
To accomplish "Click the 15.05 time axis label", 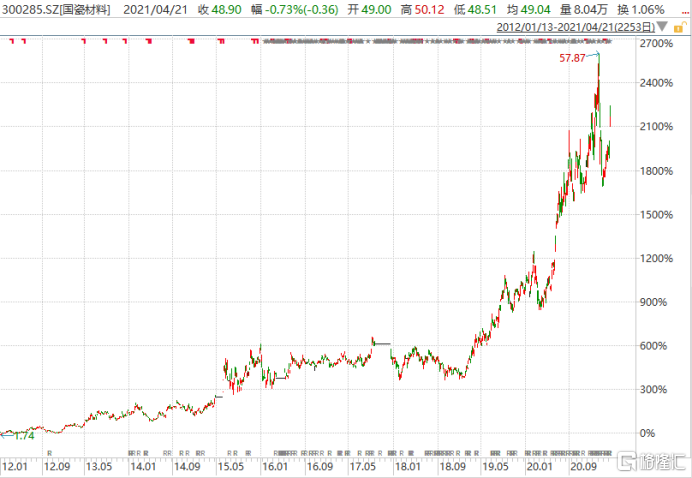I will click(231, 467).
